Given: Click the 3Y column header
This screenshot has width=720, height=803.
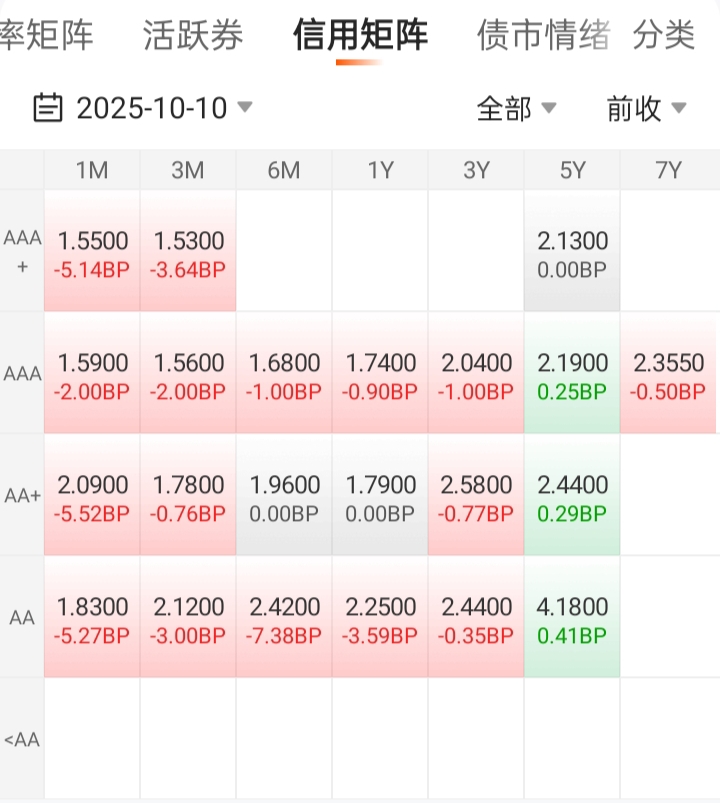Looking at the screenshot, I should point(477,171).
